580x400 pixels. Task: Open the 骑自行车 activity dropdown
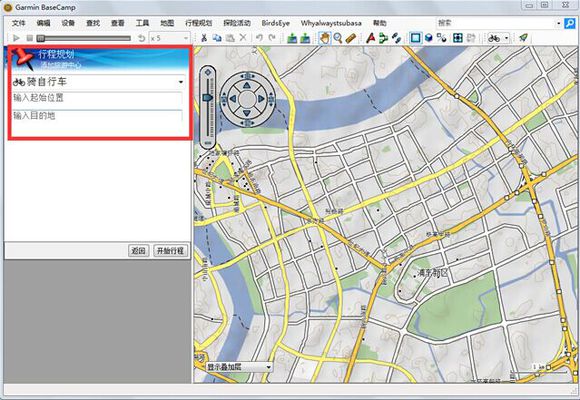coord(98,82)
